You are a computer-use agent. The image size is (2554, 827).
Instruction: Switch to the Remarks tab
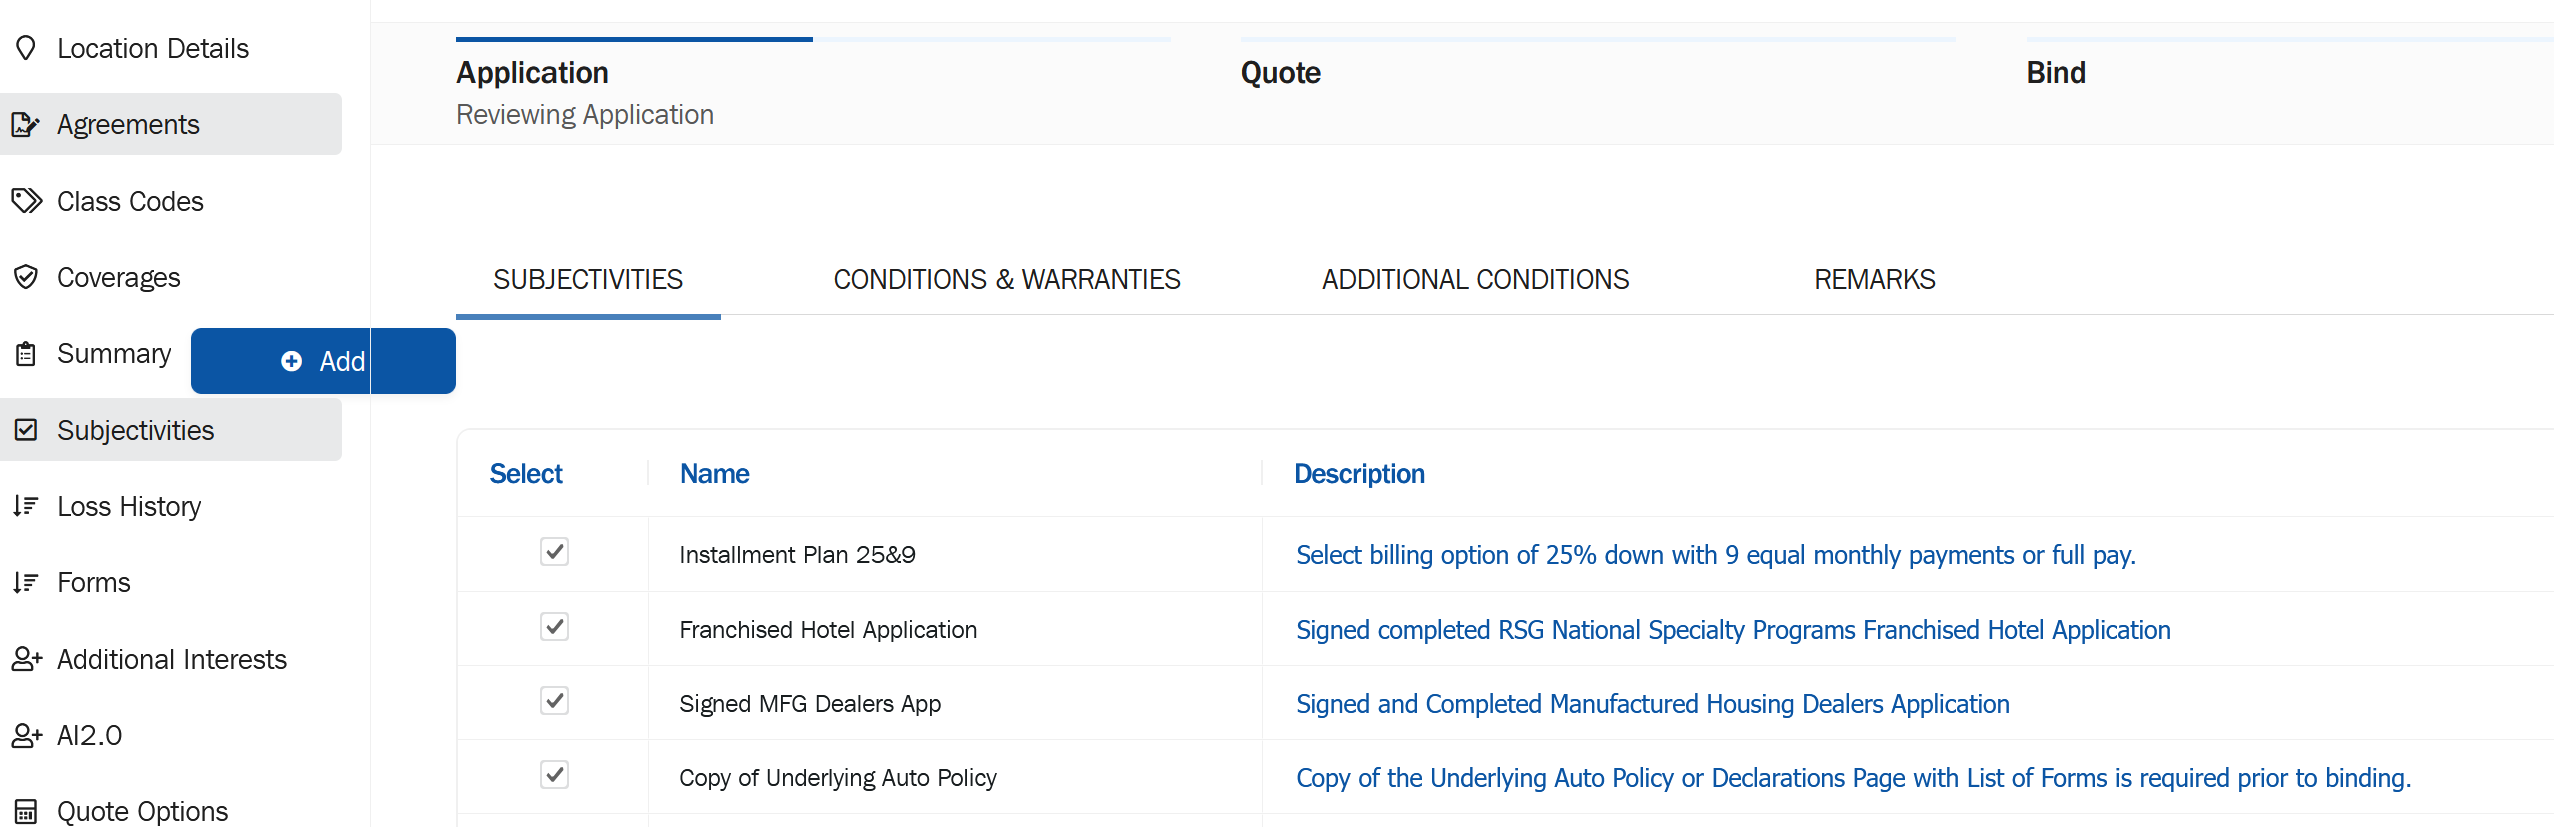[1875, 280]
